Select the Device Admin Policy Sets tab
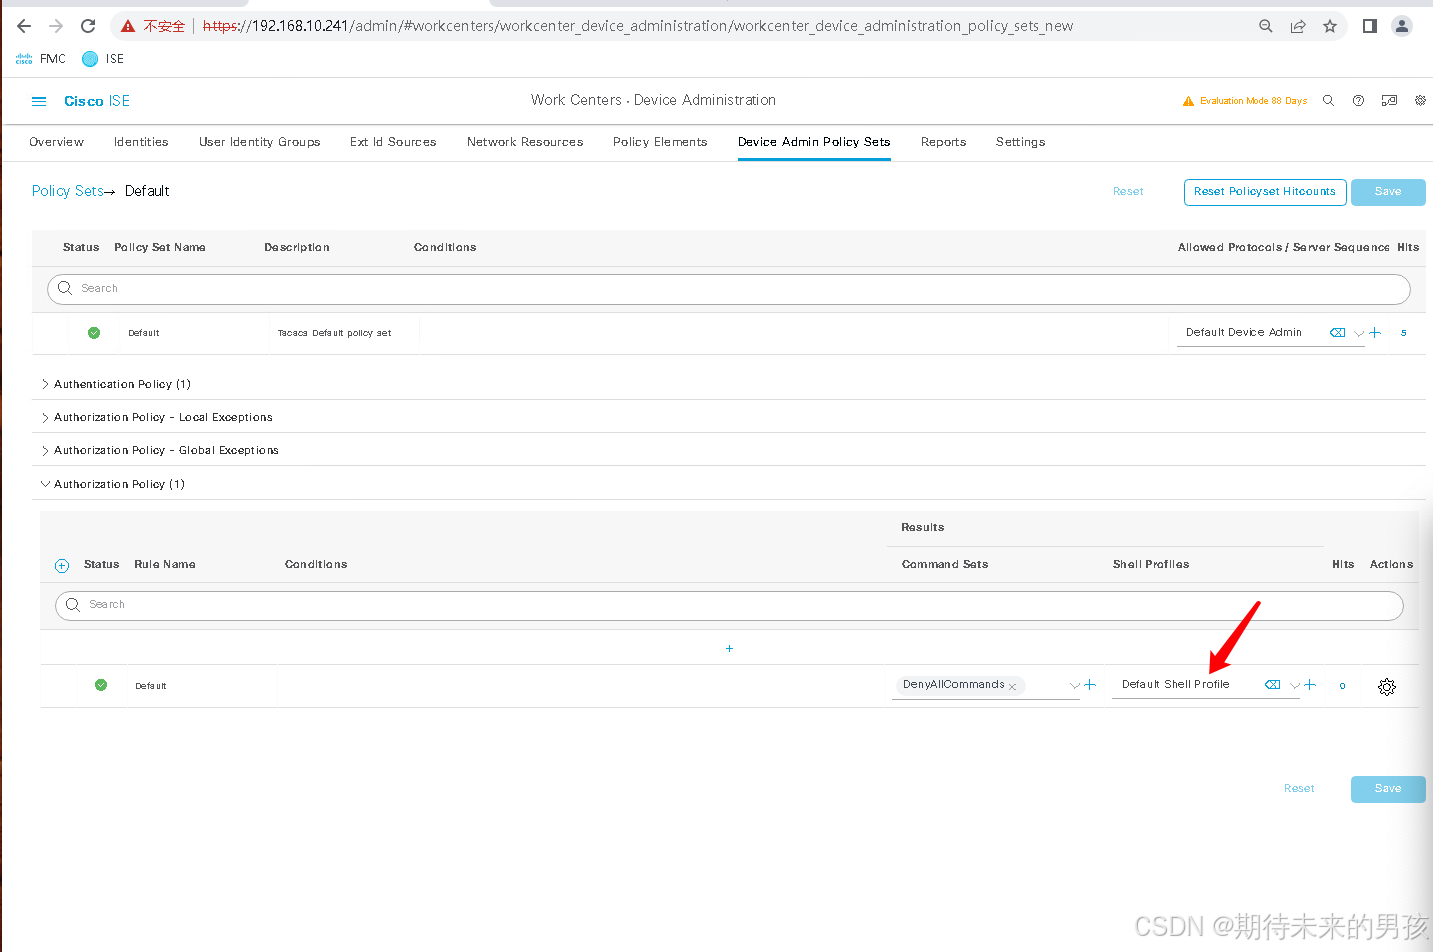 coord(814,142)
